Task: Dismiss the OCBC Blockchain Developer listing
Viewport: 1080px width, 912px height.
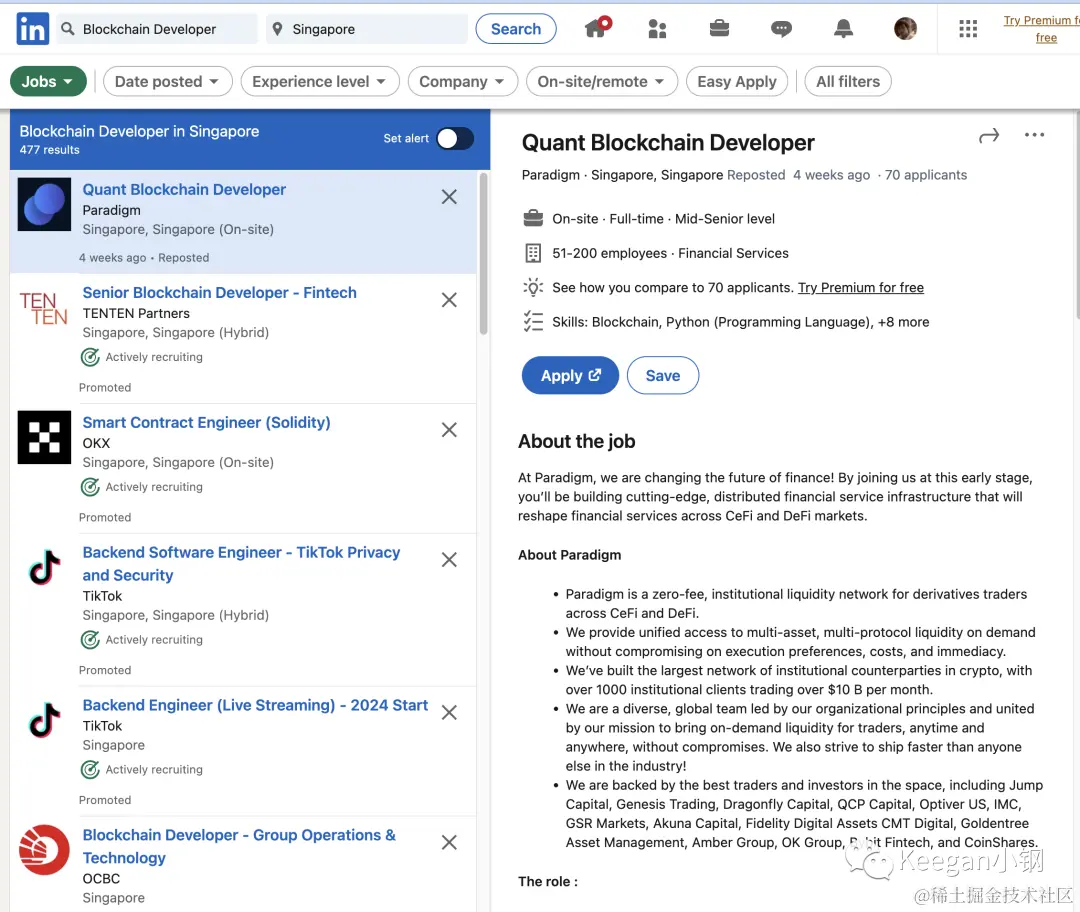Action: [x=449, y=842]
